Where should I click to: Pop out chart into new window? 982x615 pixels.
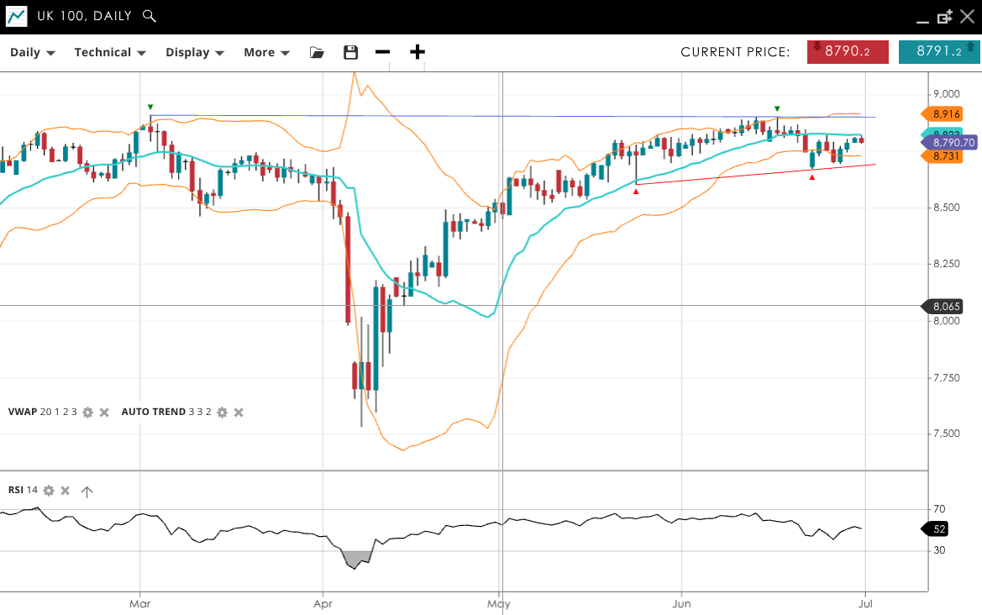pyautogui.click(x=944, y=16)
